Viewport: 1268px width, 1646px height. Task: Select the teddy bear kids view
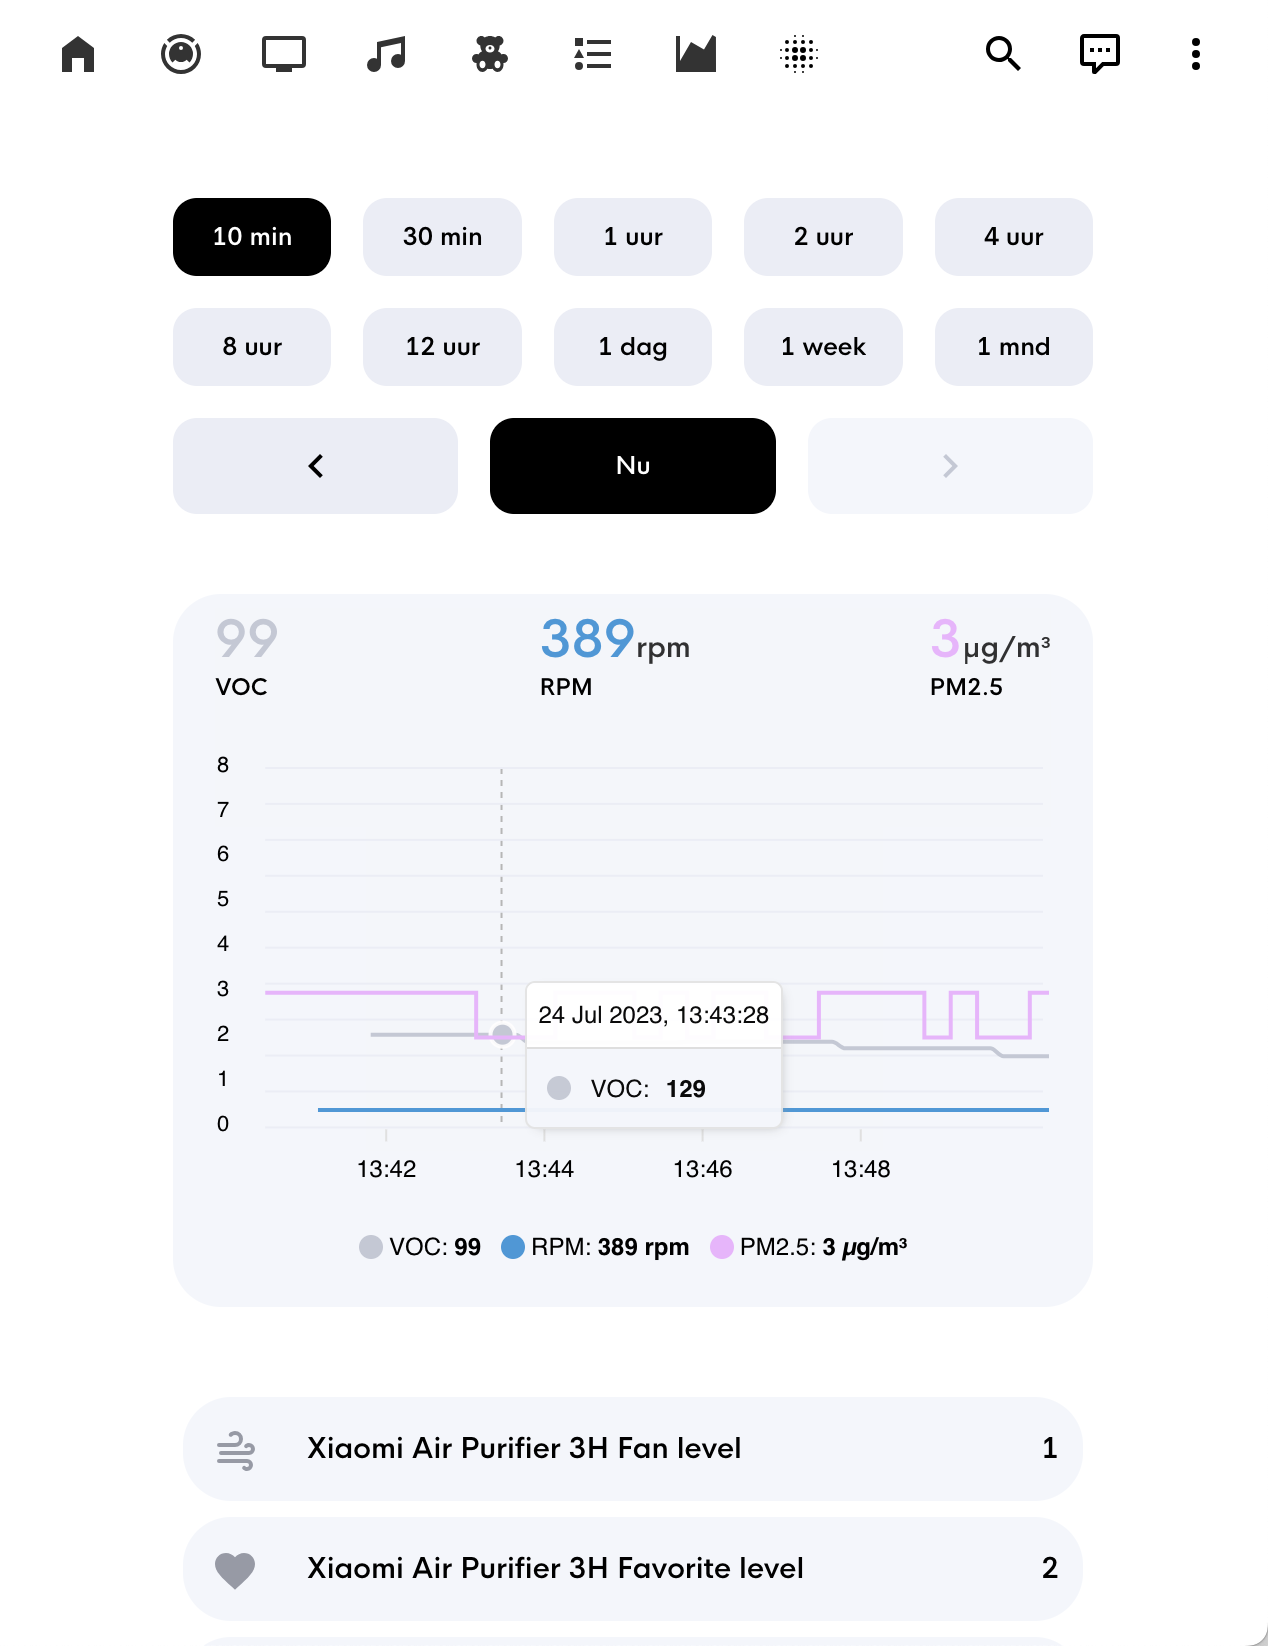pos(490,54)
